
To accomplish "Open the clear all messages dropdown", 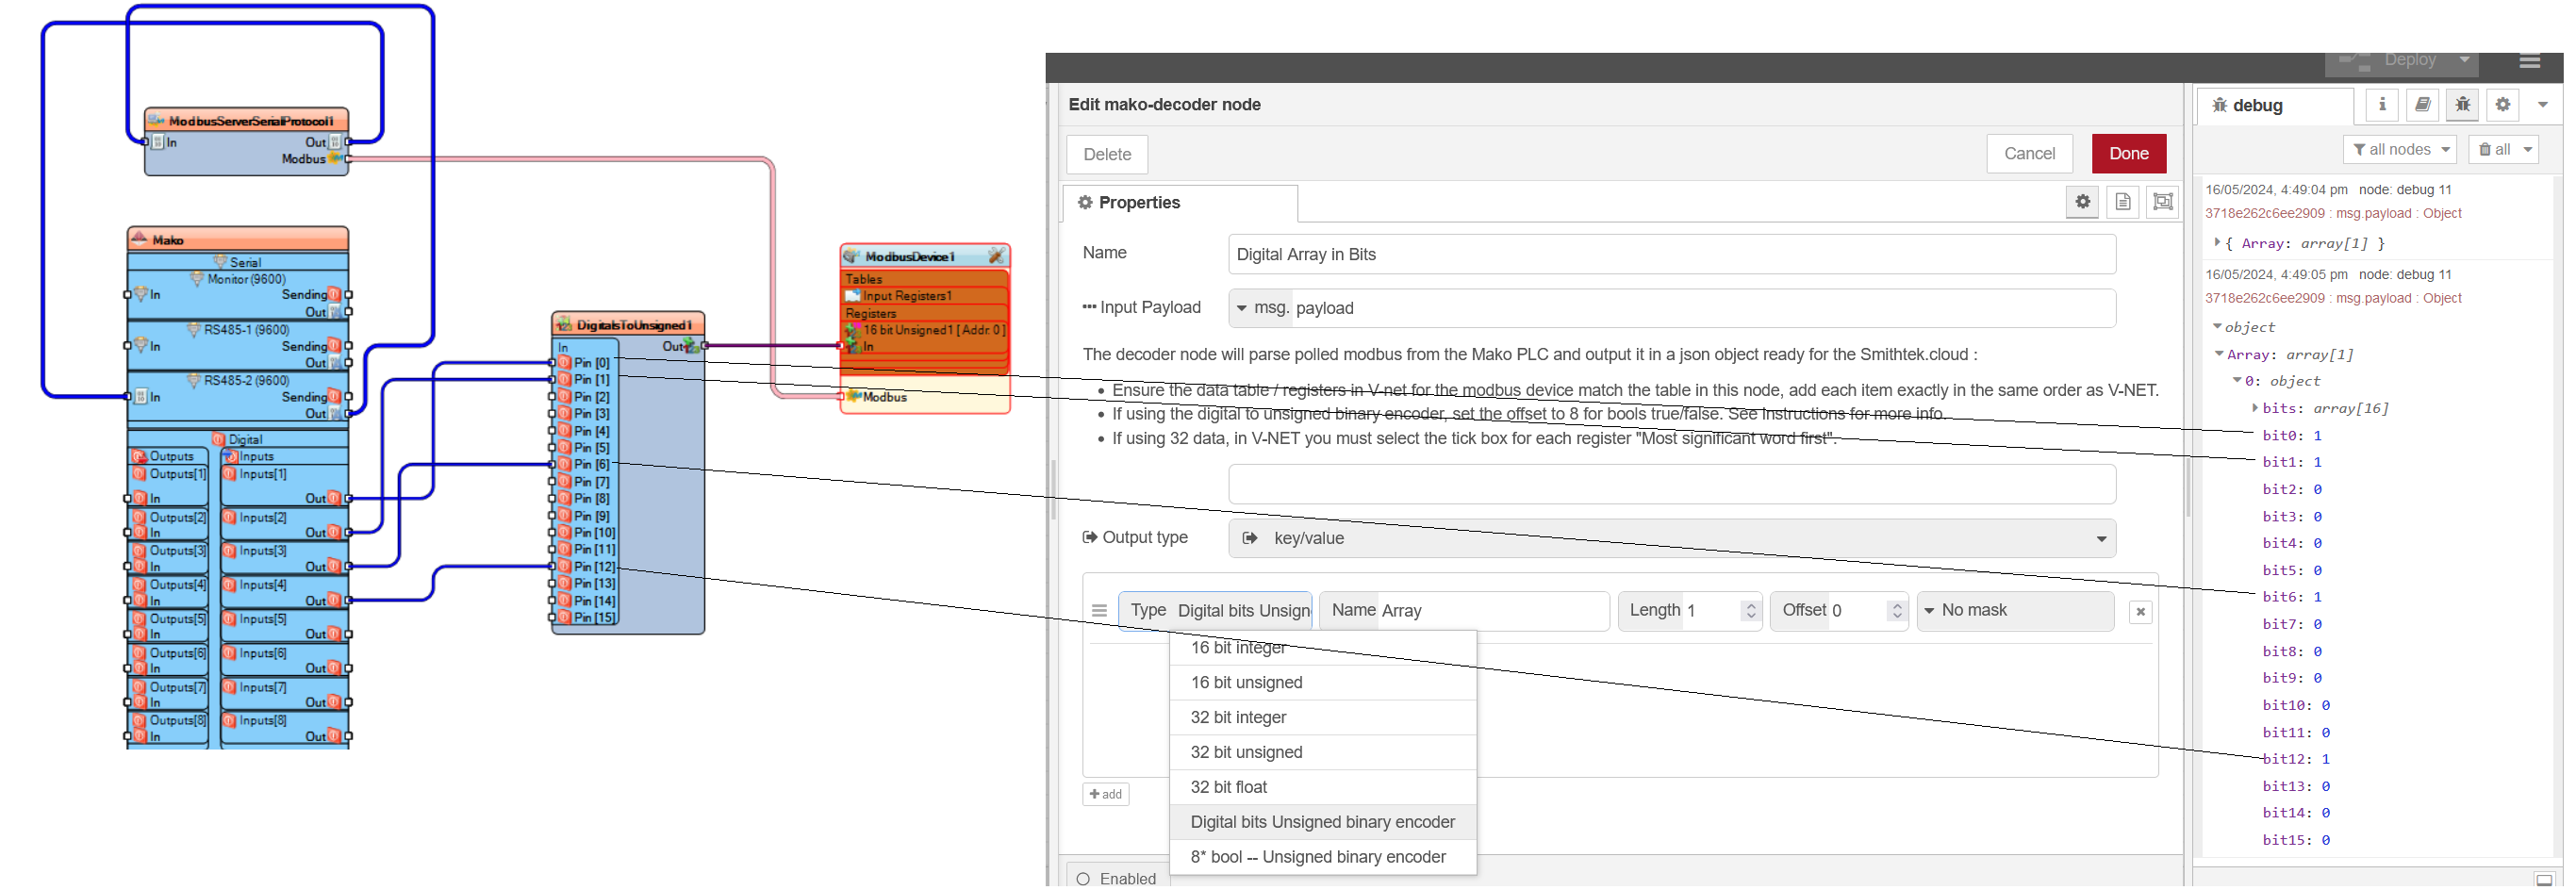I will click(x=2503, y=150).
